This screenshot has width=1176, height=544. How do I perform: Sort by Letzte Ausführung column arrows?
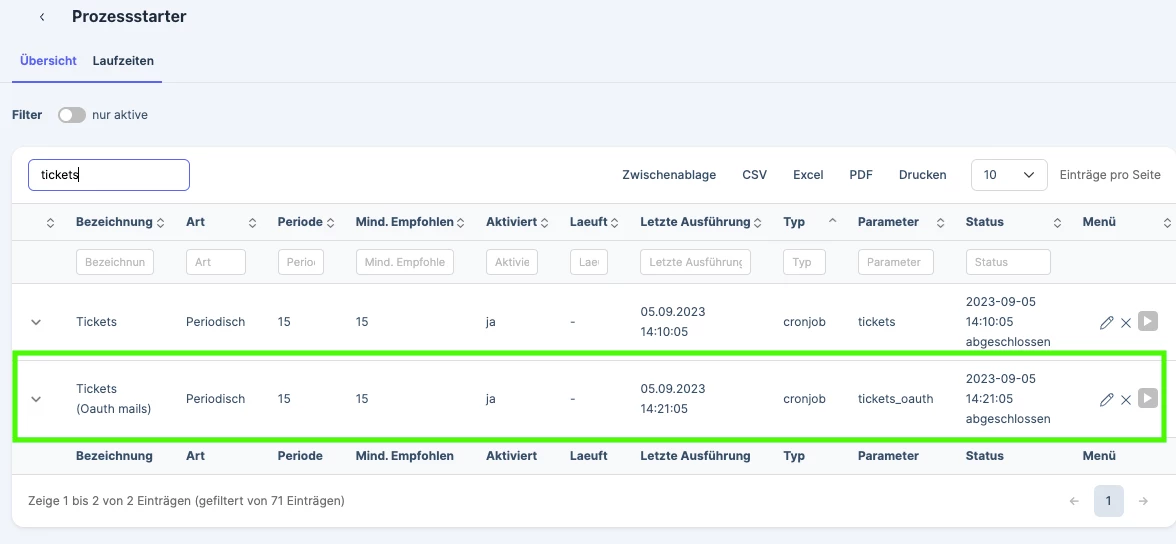click(758, 222)
